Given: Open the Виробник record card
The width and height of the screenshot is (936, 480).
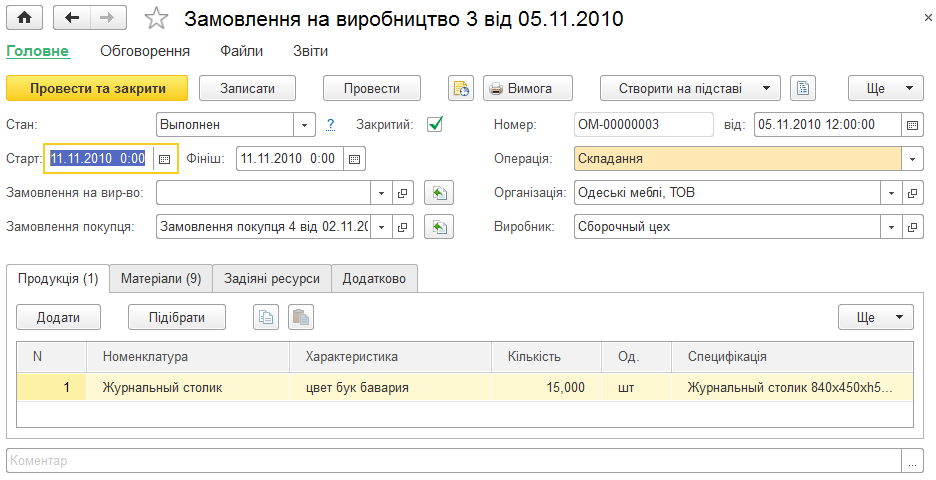Looking at the screenshot, I should coord(913,227).
